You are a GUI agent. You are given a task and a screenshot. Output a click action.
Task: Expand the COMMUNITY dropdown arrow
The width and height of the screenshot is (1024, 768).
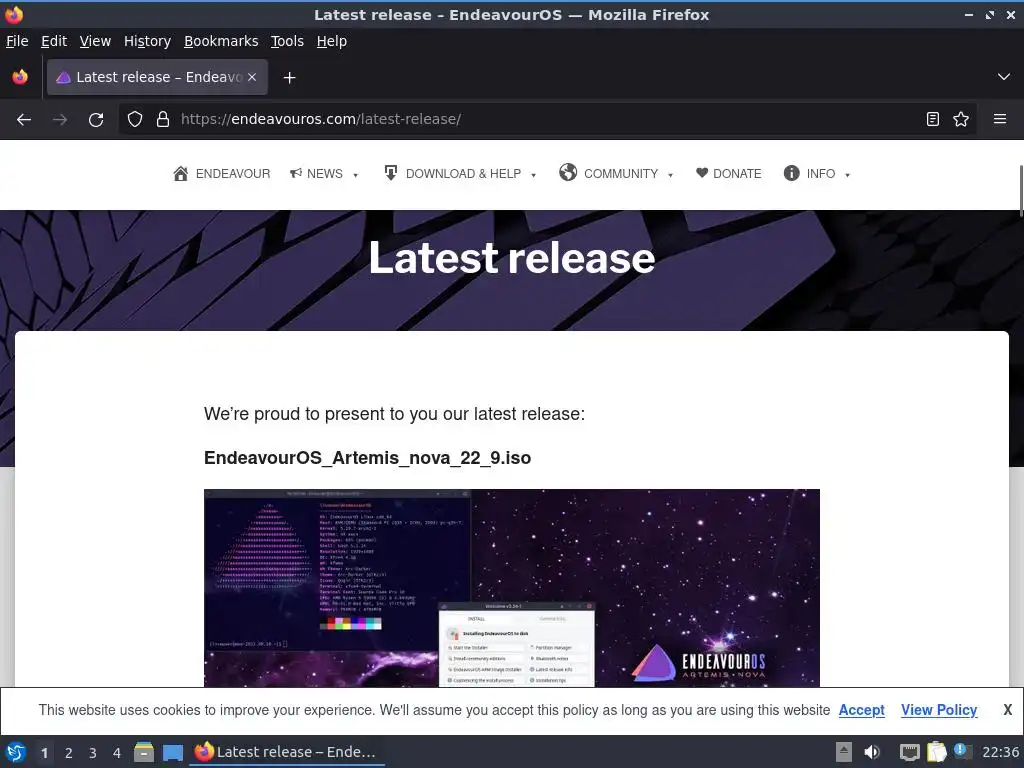[x=670, y=175]
